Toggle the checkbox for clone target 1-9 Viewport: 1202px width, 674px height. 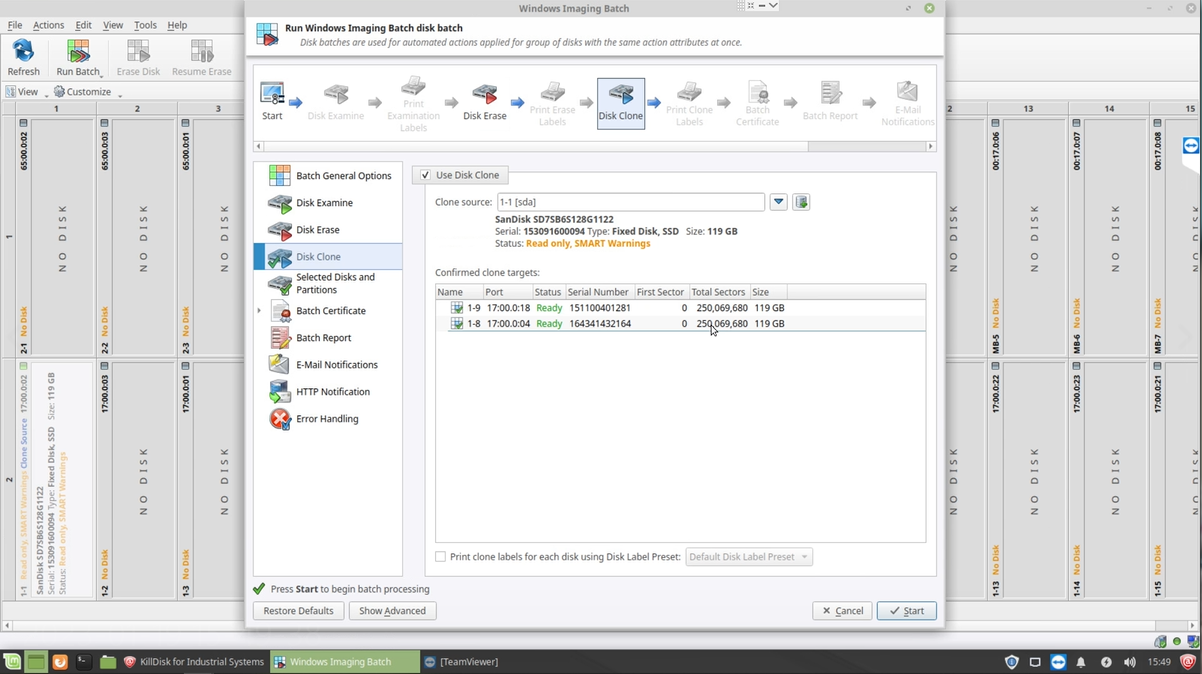pyautogui.click(x=457, y=308)
